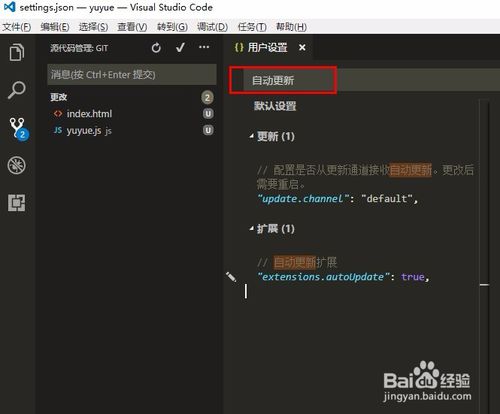Click the "default" value of update.channel
The height and width of the screenshot is (414, 500).
tap(387, 199)
